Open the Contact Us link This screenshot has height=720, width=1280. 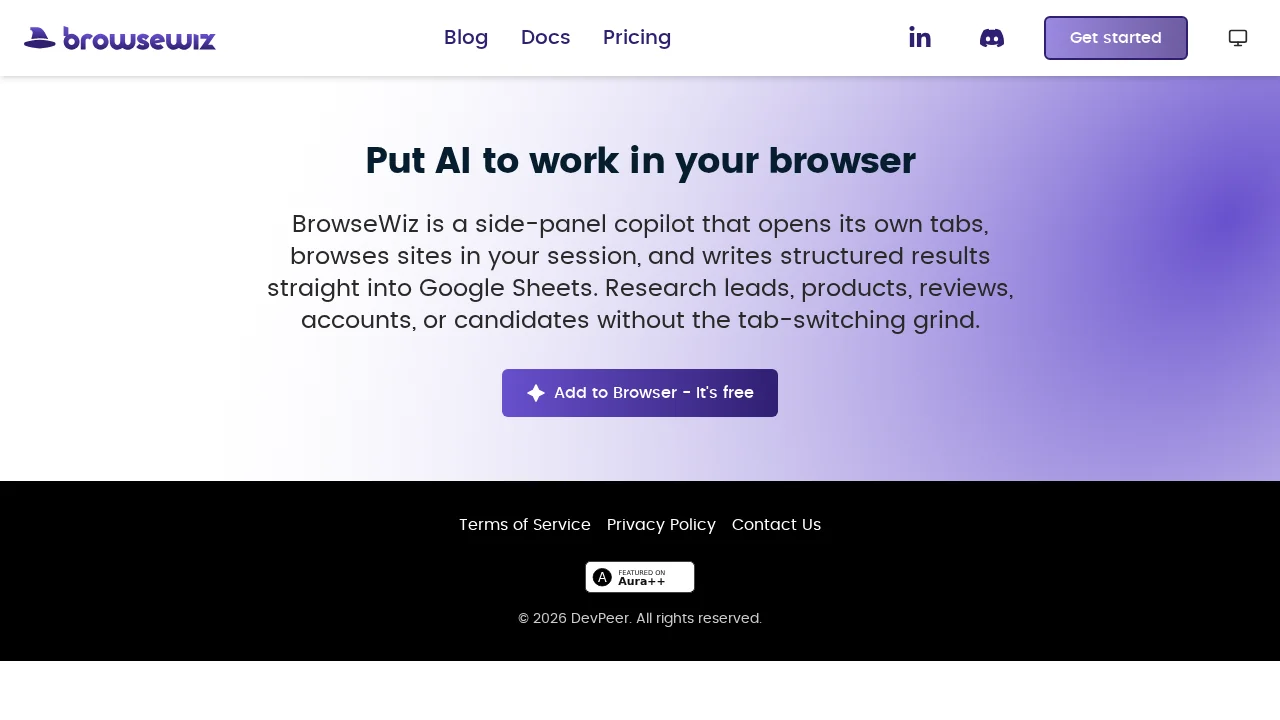(776, 525)
